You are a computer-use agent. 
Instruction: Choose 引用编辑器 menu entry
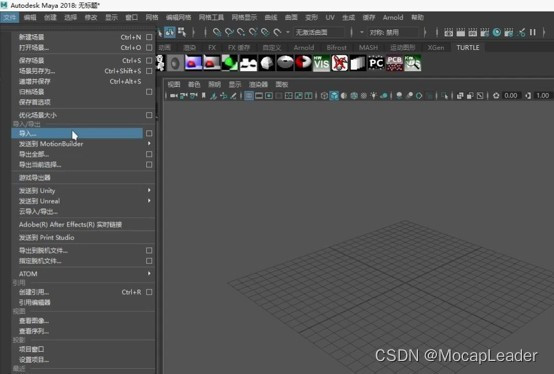coord(83,302)
